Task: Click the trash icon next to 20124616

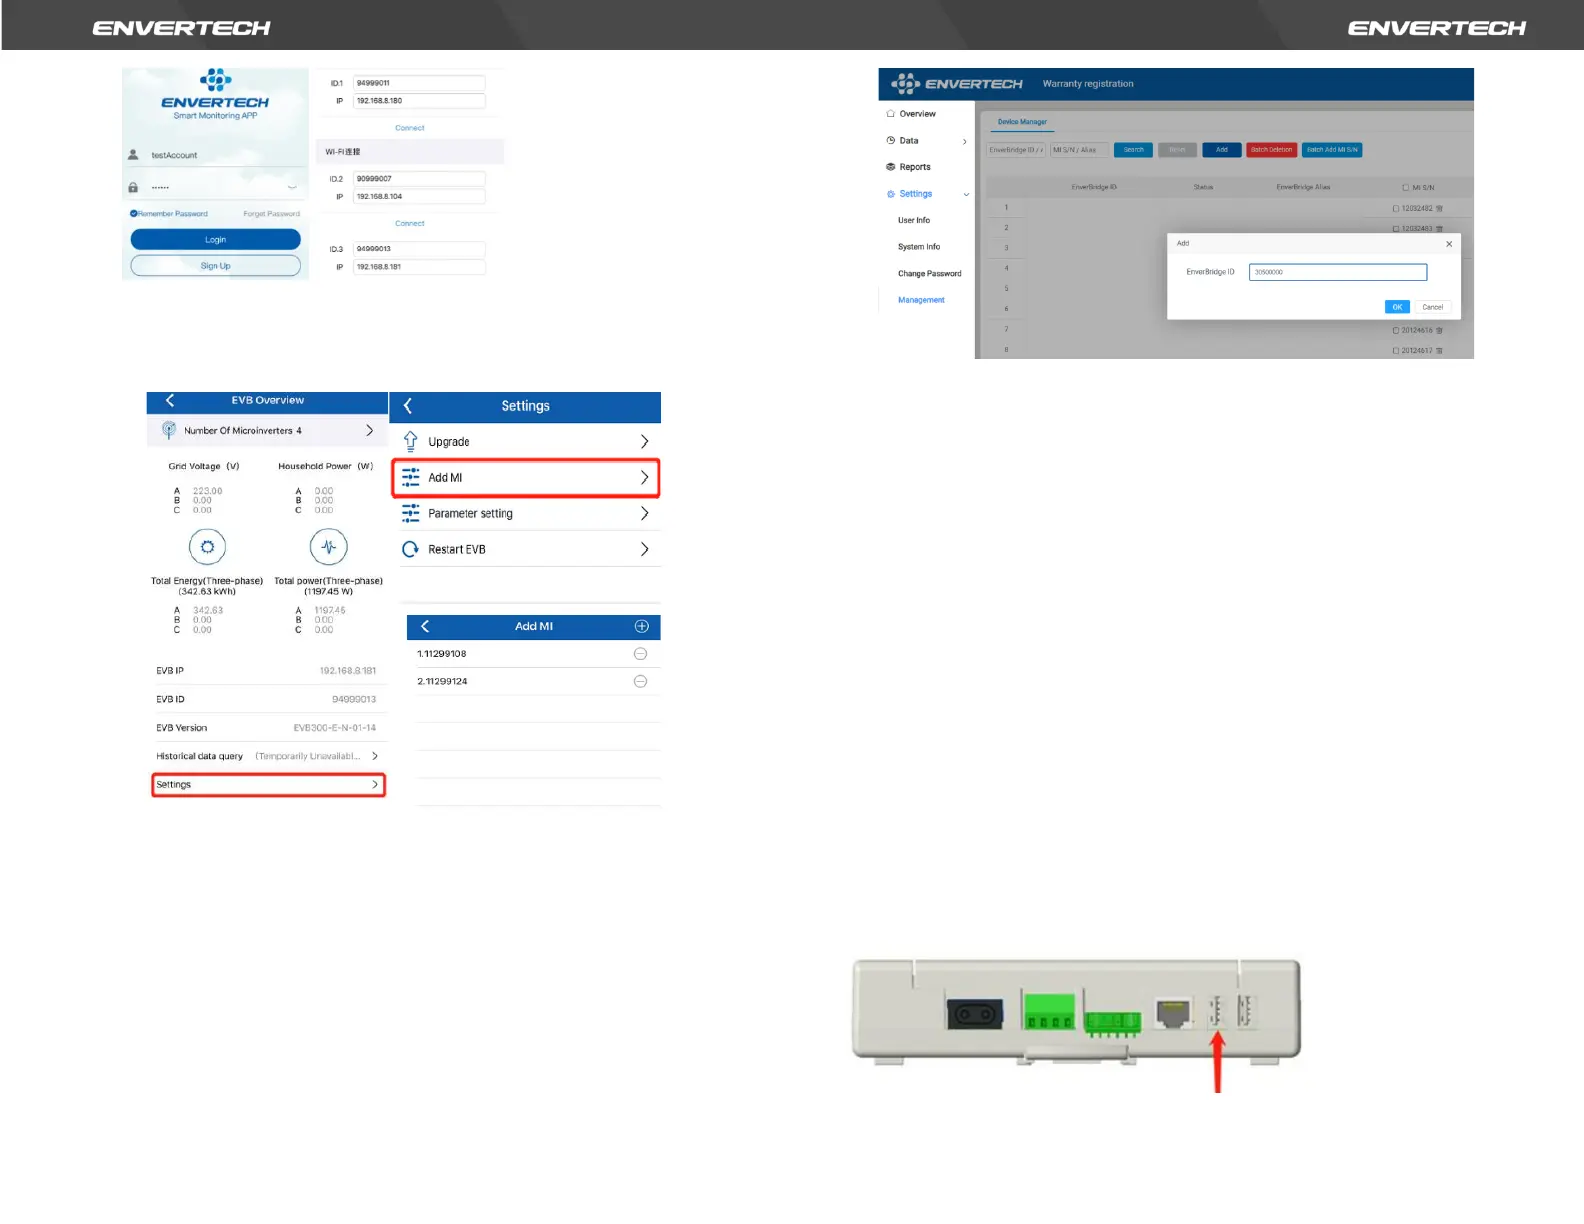Action: [1439, 330]
